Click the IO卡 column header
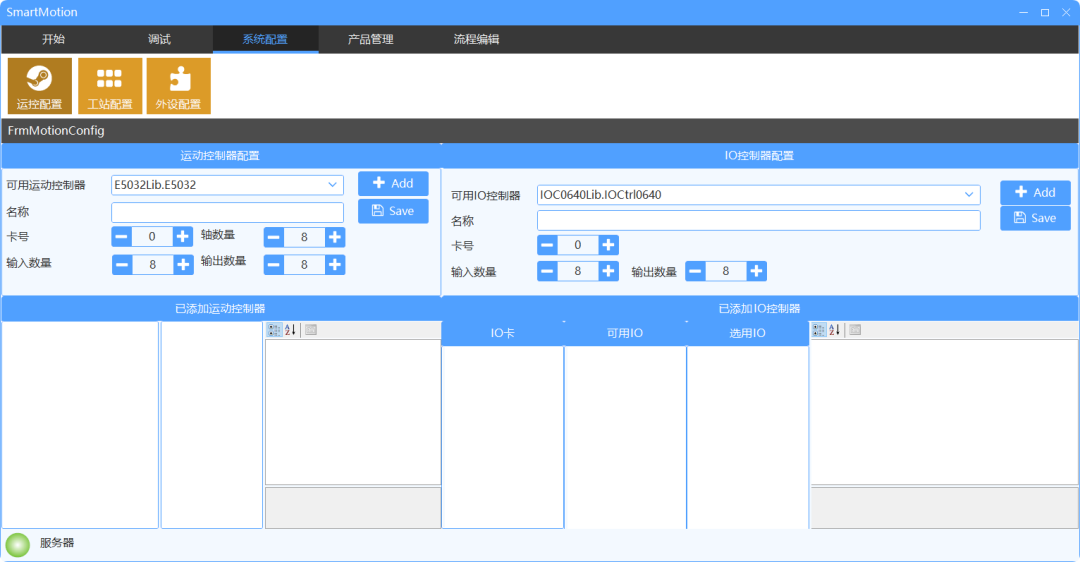 tap(502, 333)
